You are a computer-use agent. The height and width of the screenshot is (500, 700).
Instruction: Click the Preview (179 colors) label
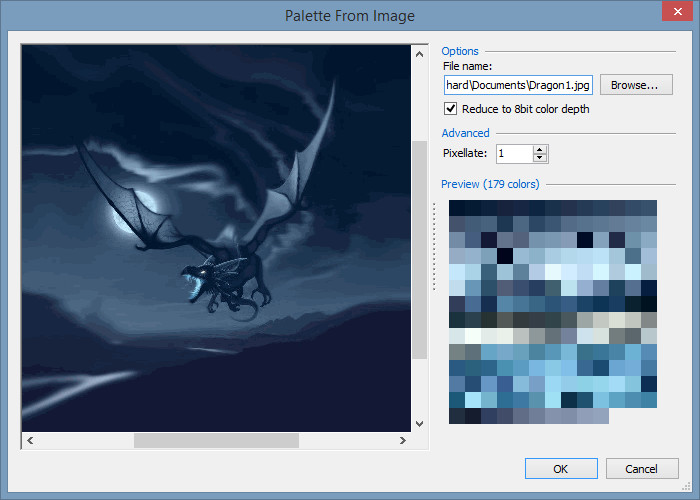tap(490, 184)
